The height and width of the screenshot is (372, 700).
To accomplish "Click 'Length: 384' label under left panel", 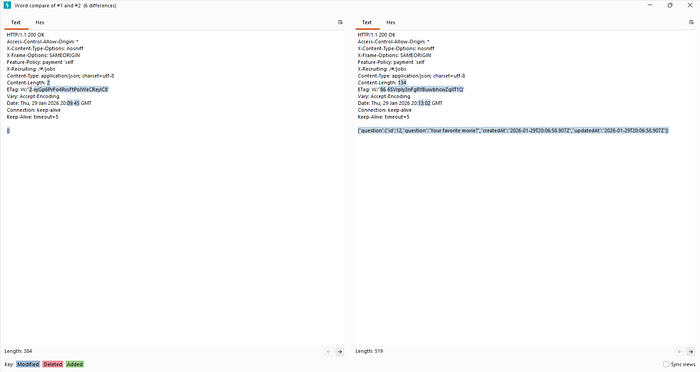I will [18, 351].
